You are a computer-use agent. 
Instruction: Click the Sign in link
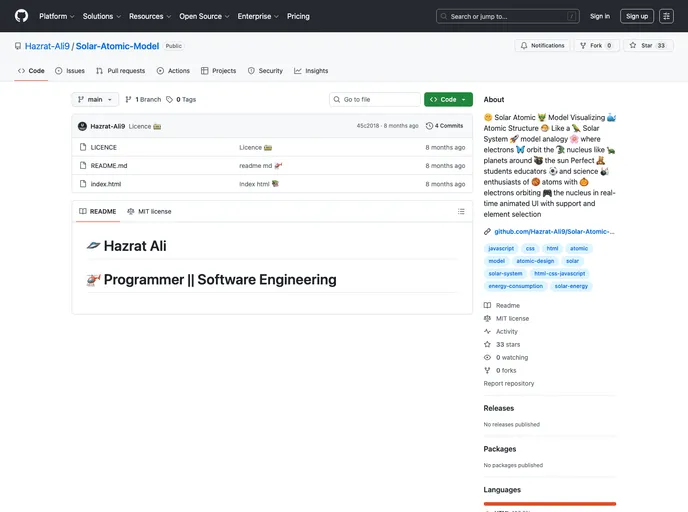599,16
